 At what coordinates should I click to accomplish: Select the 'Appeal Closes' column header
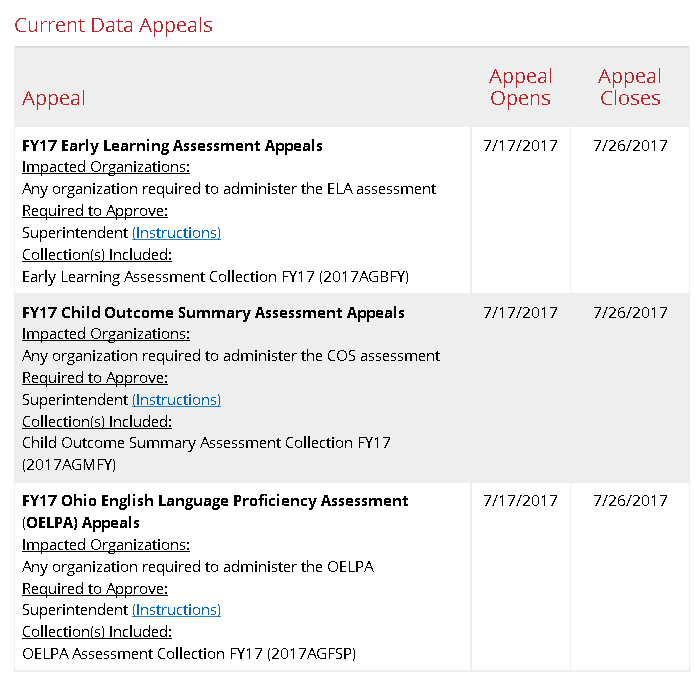click(630, 87)
